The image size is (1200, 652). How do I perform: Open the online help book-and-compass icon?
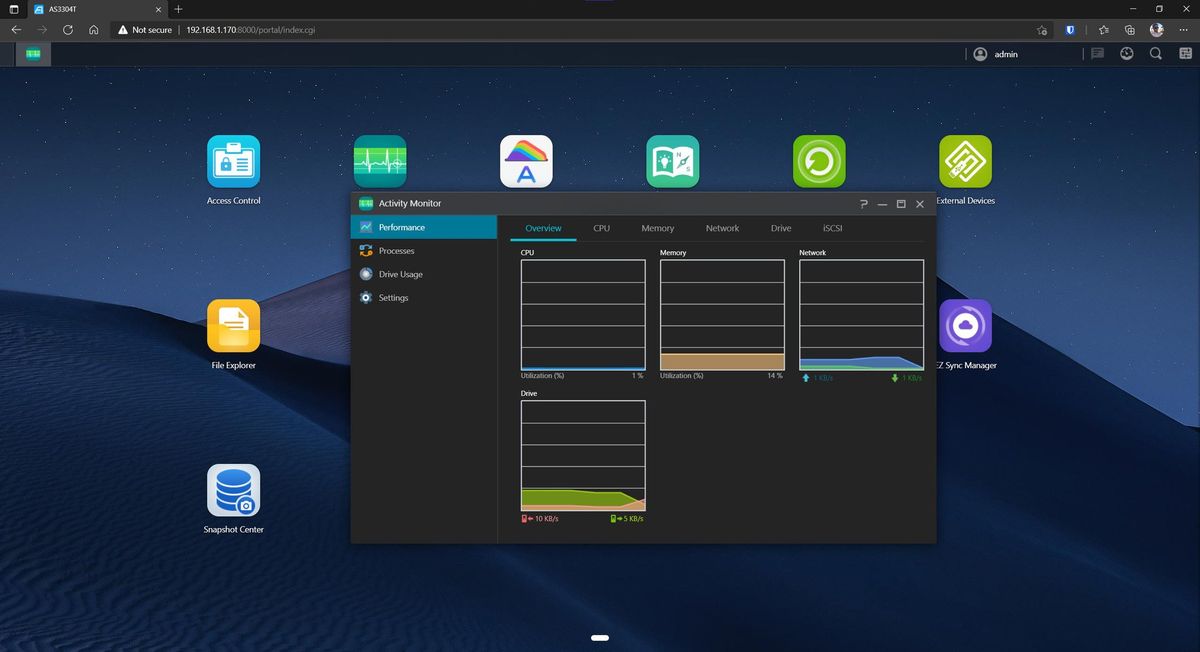[x=673, y=162]
